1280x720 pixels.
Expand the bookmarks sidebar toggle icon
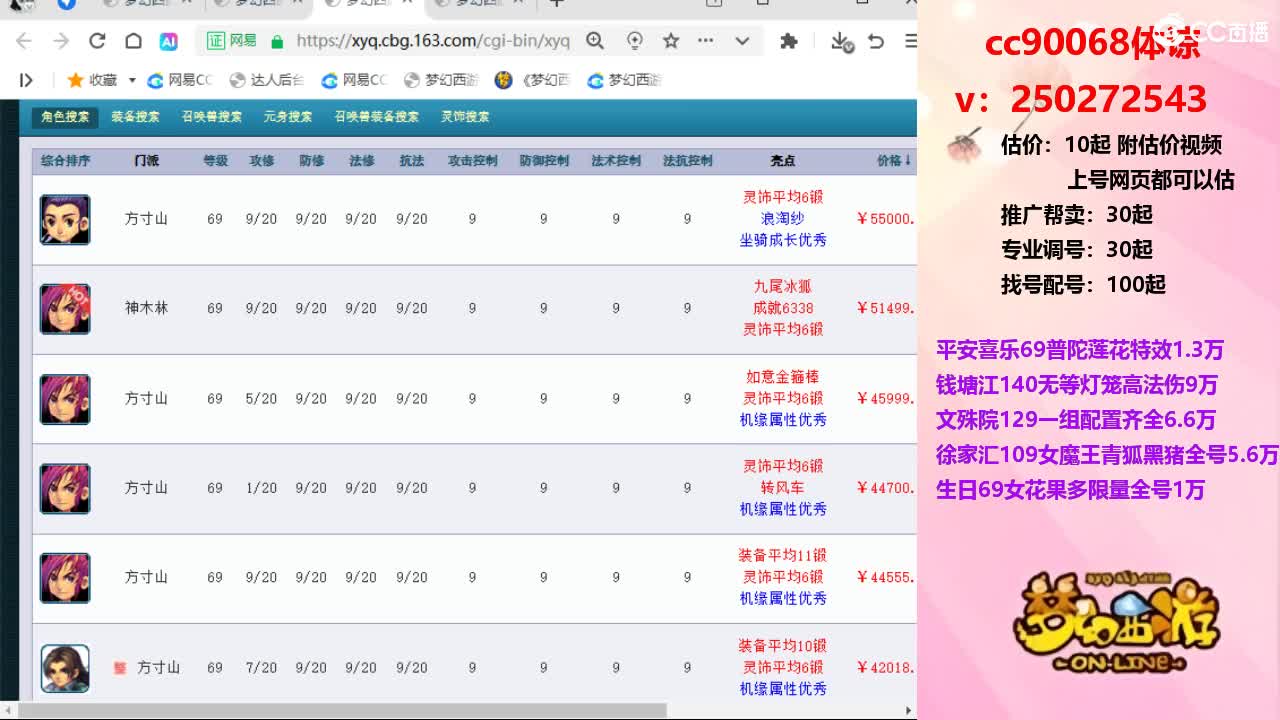[x=26, y=80]
